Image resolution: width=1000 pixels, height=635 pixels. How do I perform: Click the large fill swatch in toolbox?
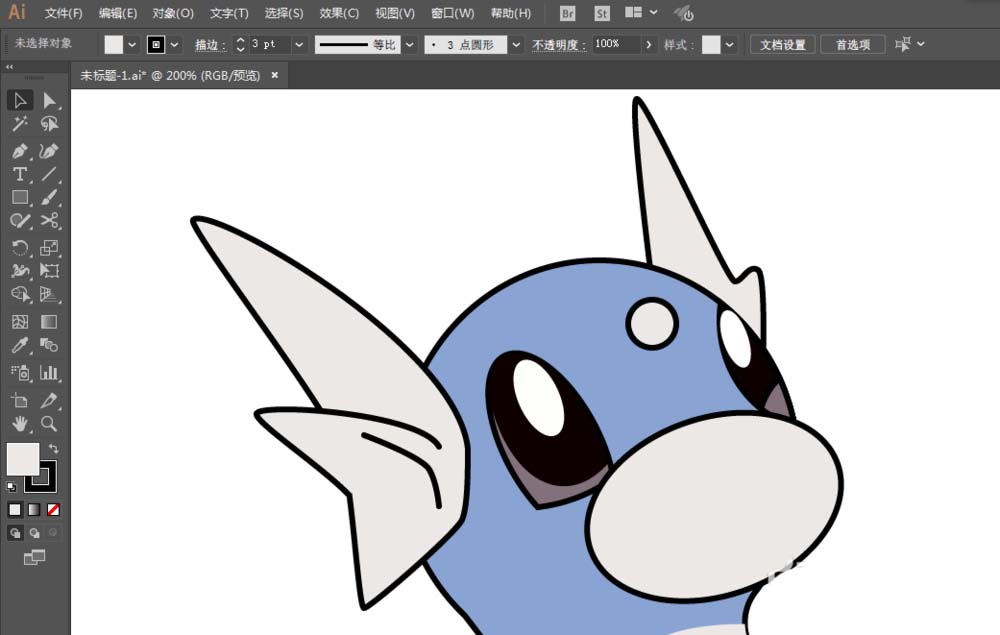coord(23,459)
